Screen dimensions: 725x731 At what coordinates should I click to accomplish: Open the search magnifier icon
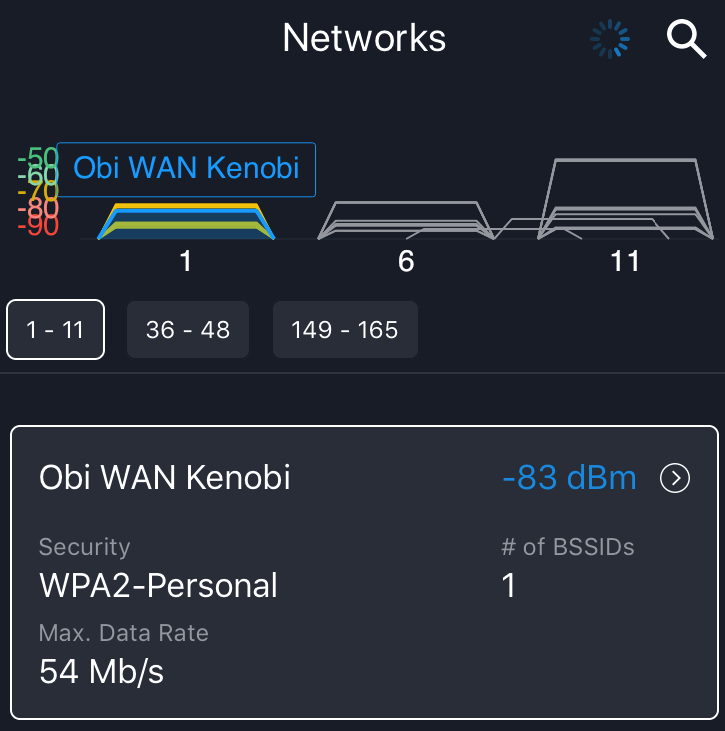click(x=686, y=39)
